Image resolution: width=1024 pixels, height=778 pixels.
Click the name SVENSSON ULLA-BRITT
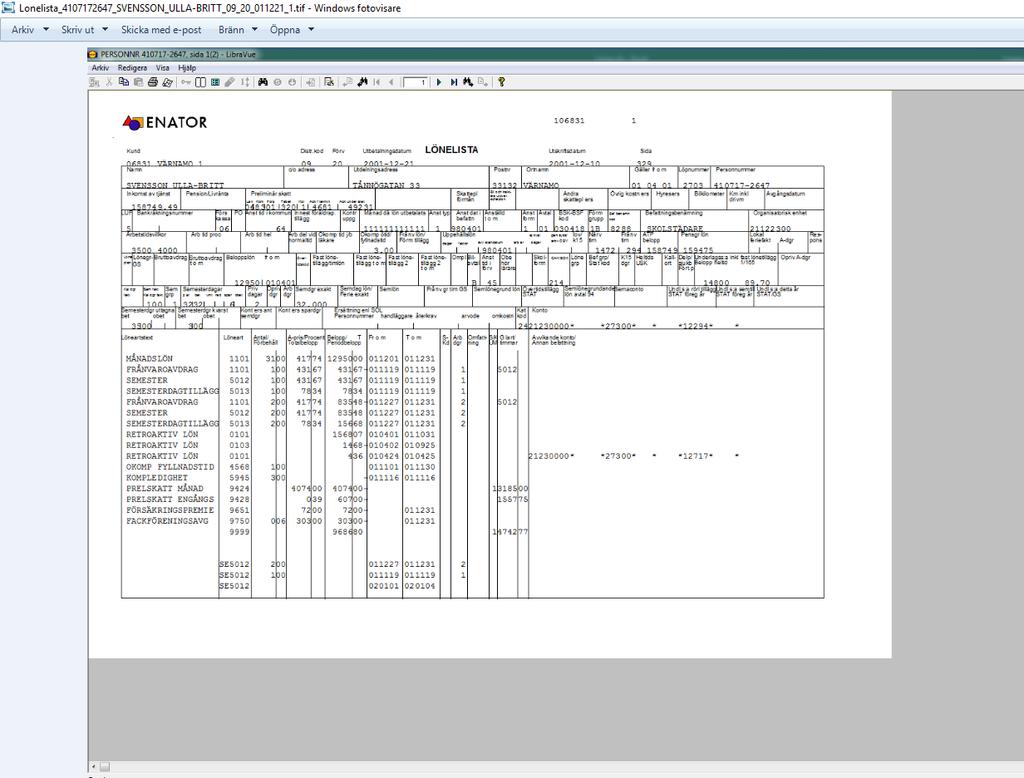pyautogui.click(x=175, y=185)
